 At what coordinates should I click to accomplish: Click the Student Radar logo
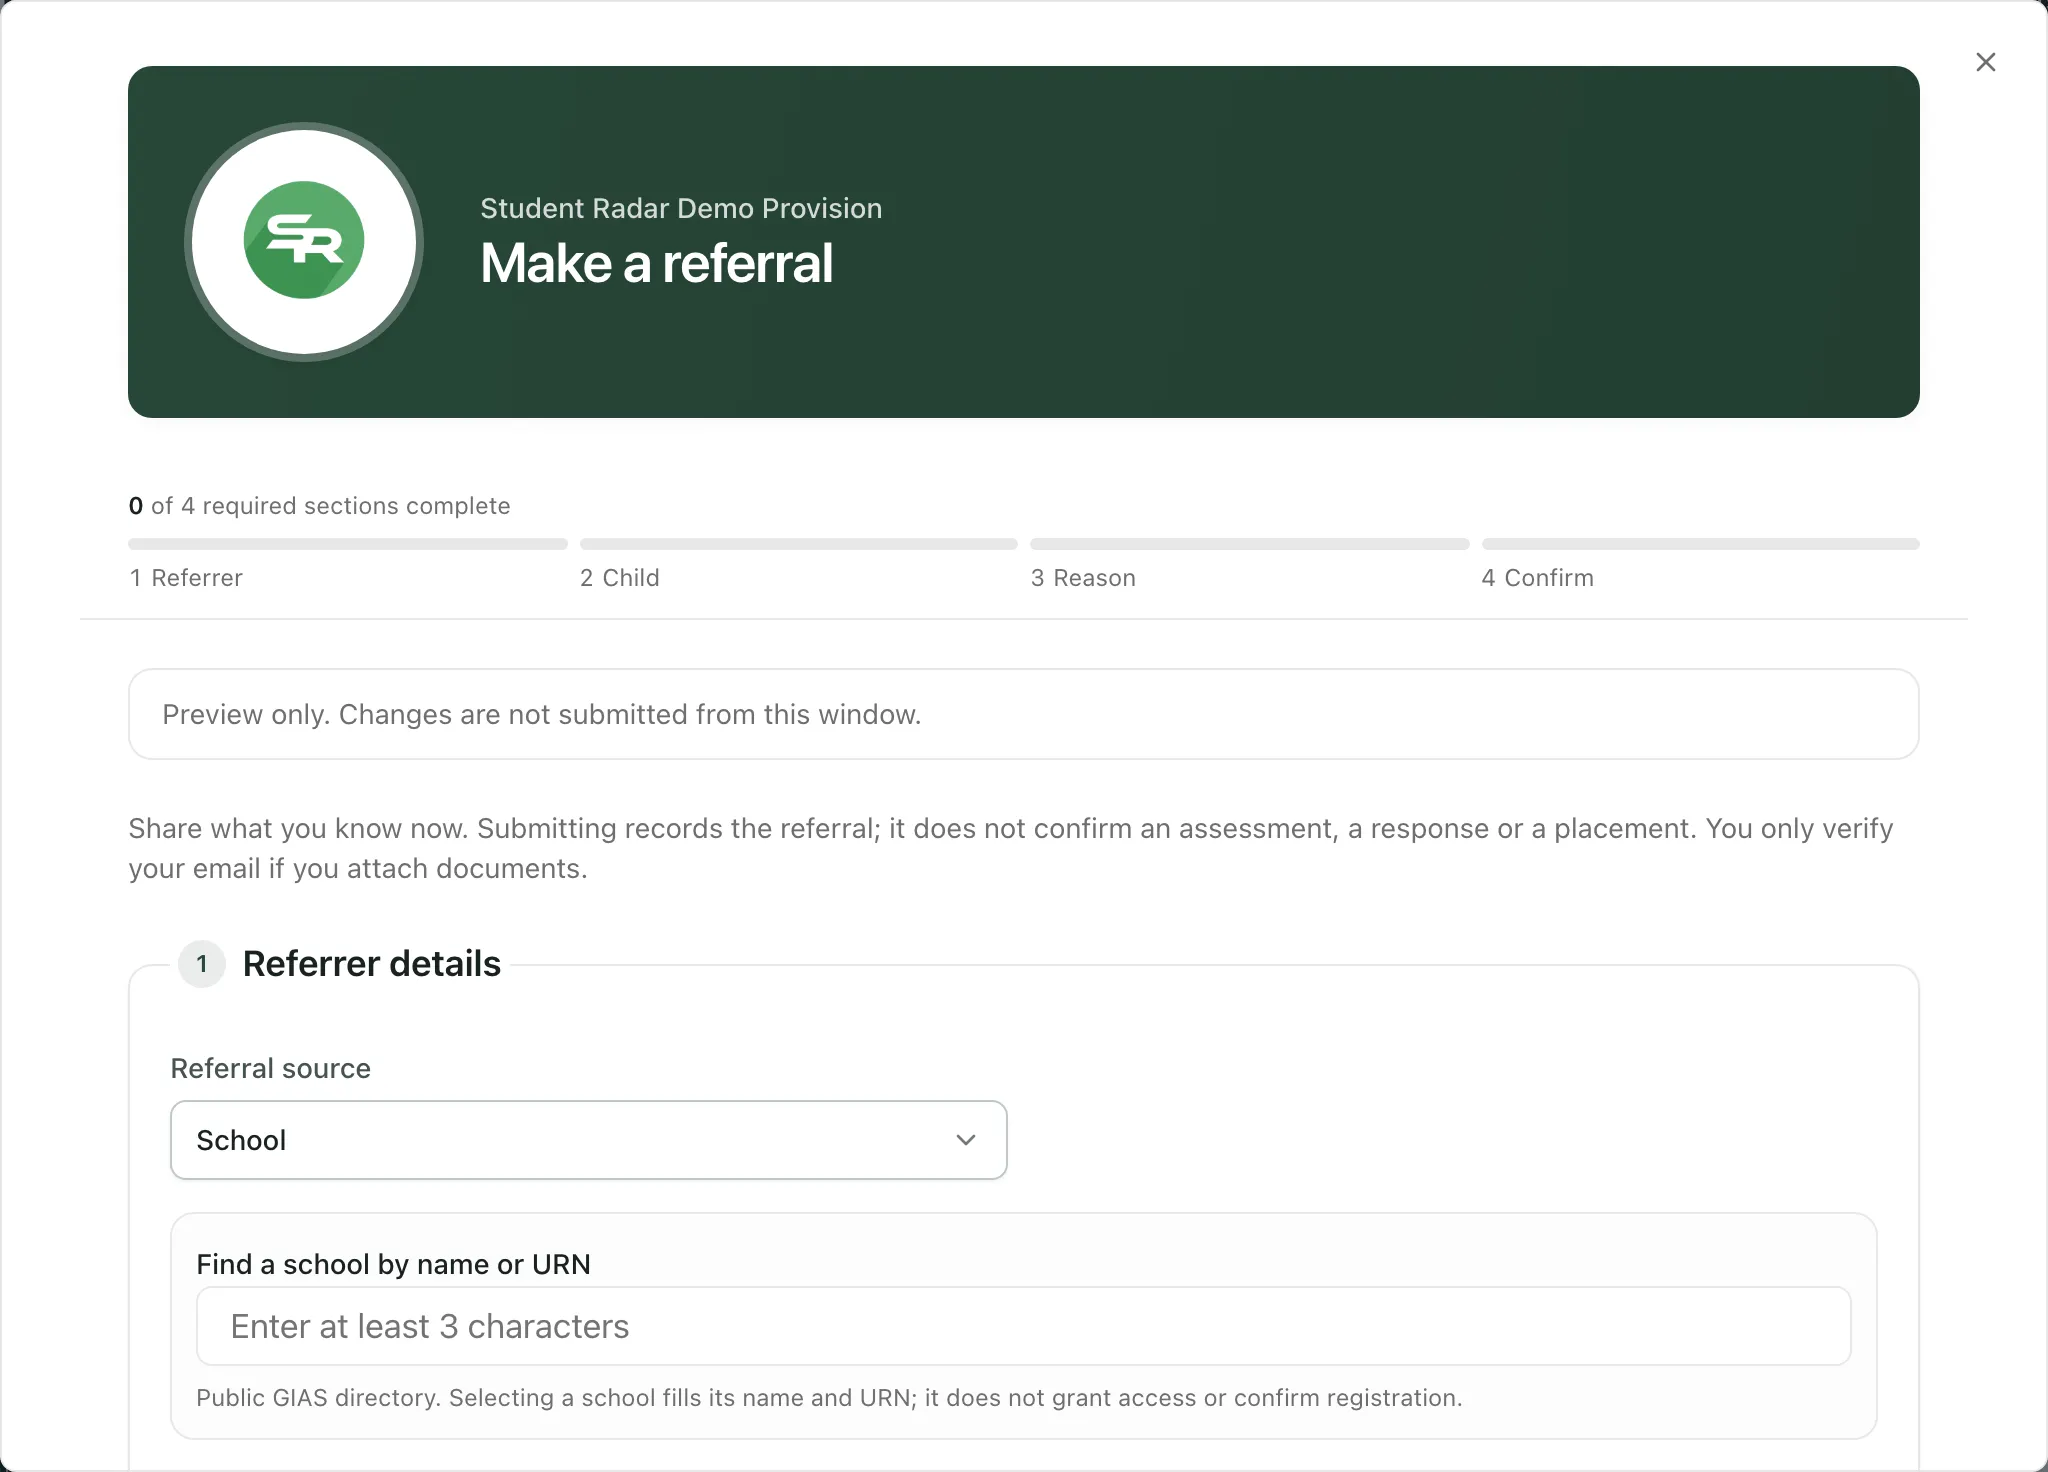coord(304,241)
